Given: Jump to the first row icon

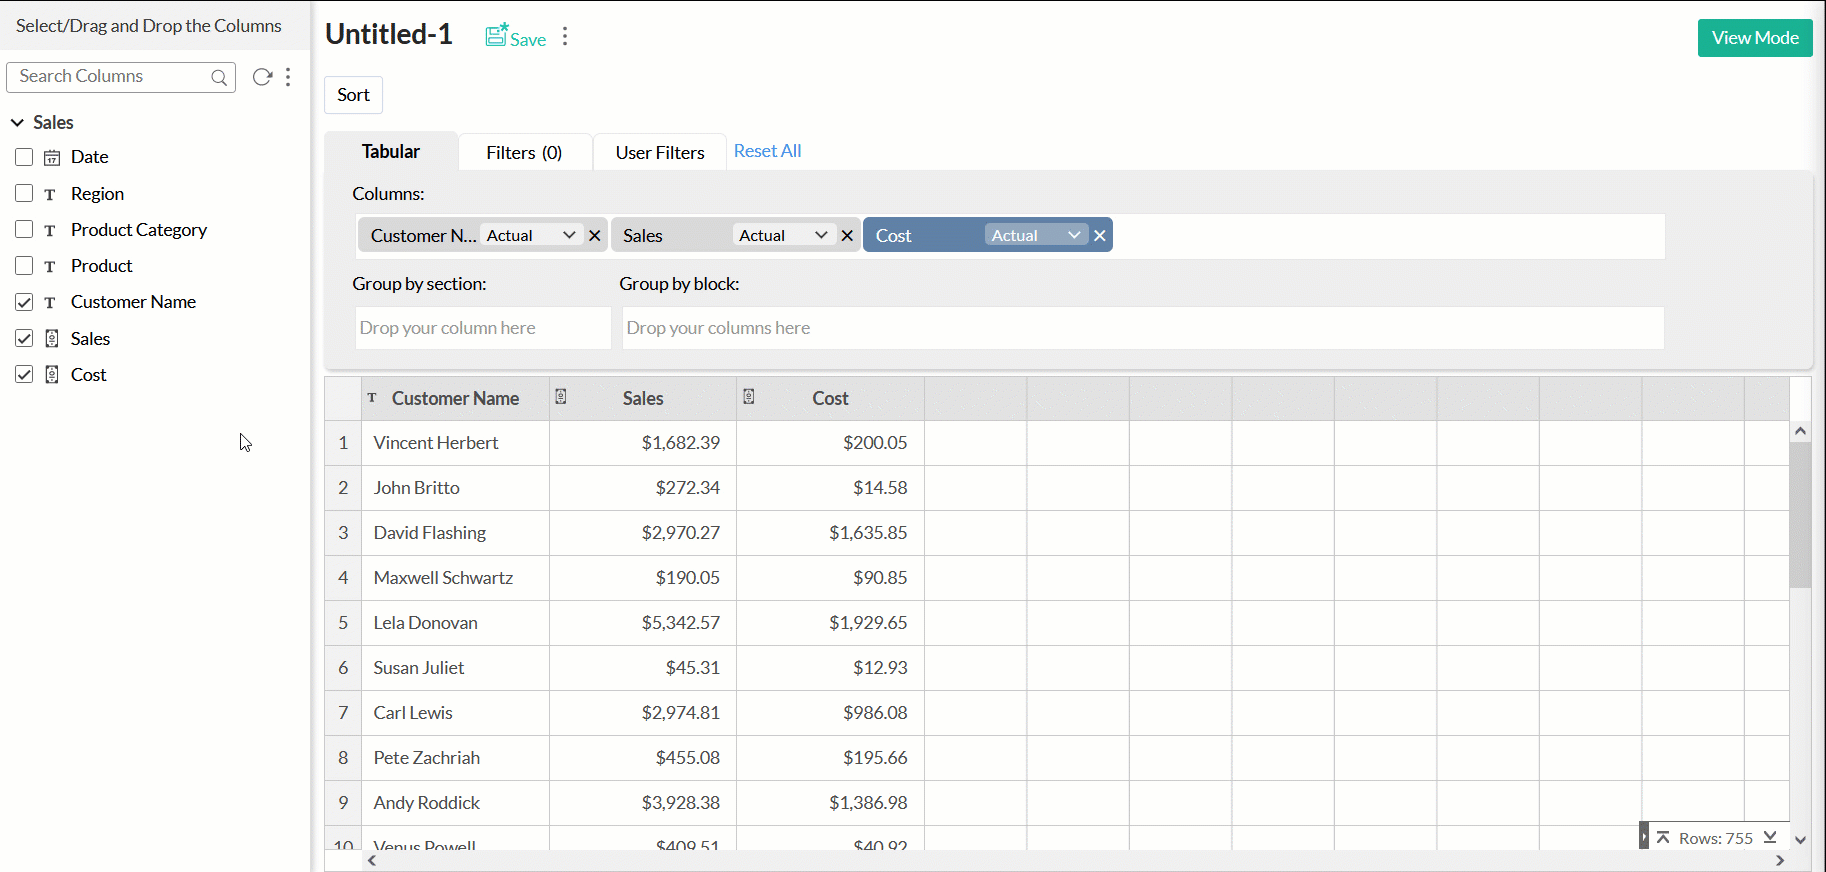Looking at the screenshot, I should (x=1663, y=837).
